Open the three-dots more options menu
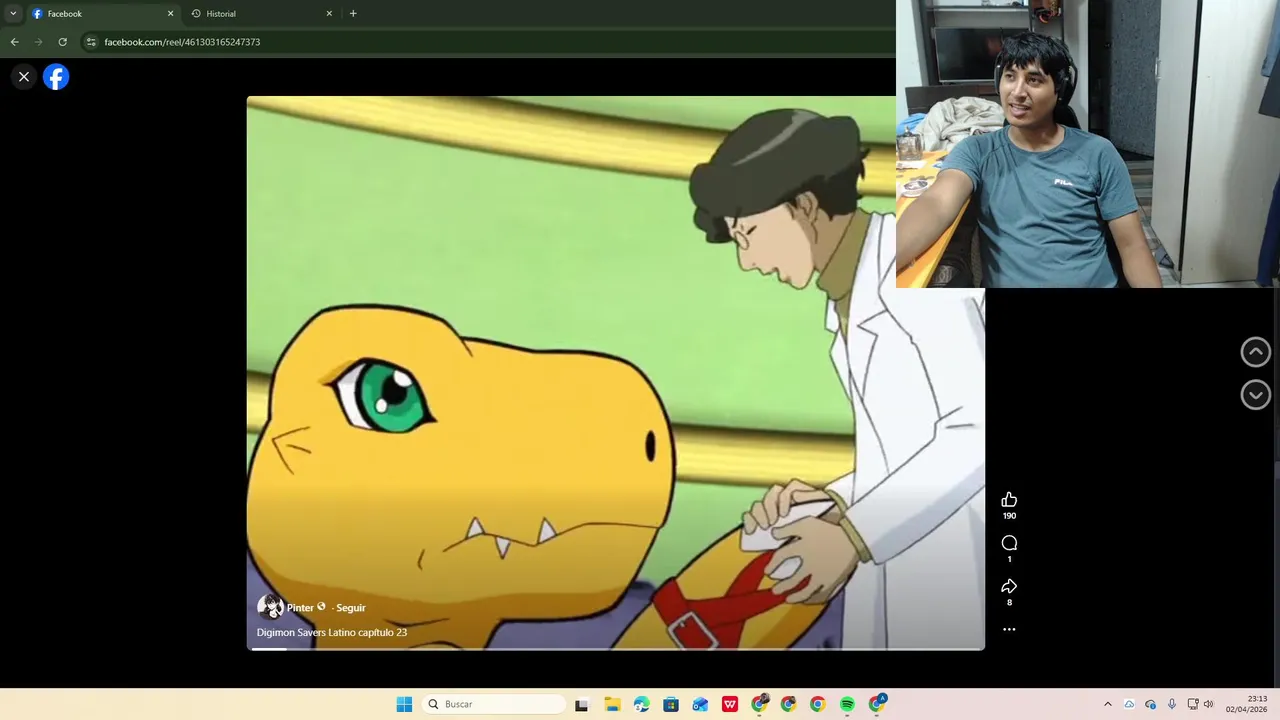This screenshot has height=720, width=1280. pos(1009,630)
